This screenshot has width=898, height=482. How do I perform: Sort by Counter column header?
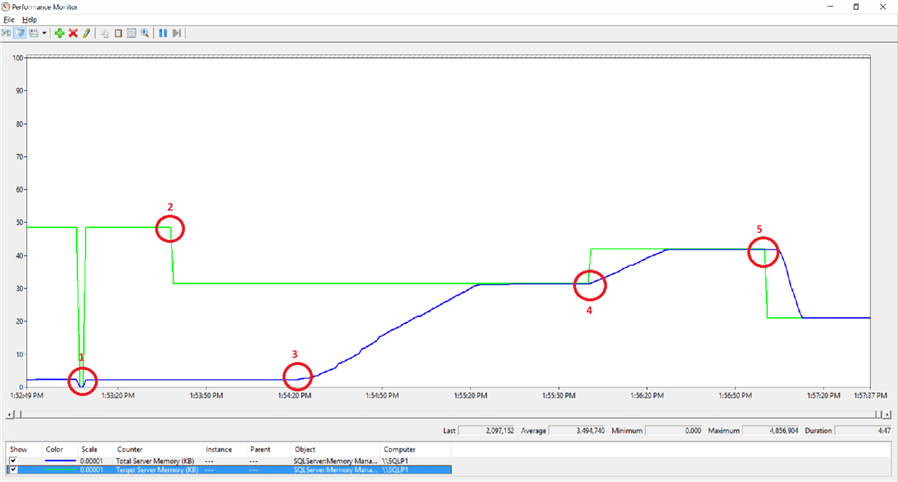(157, 449)
